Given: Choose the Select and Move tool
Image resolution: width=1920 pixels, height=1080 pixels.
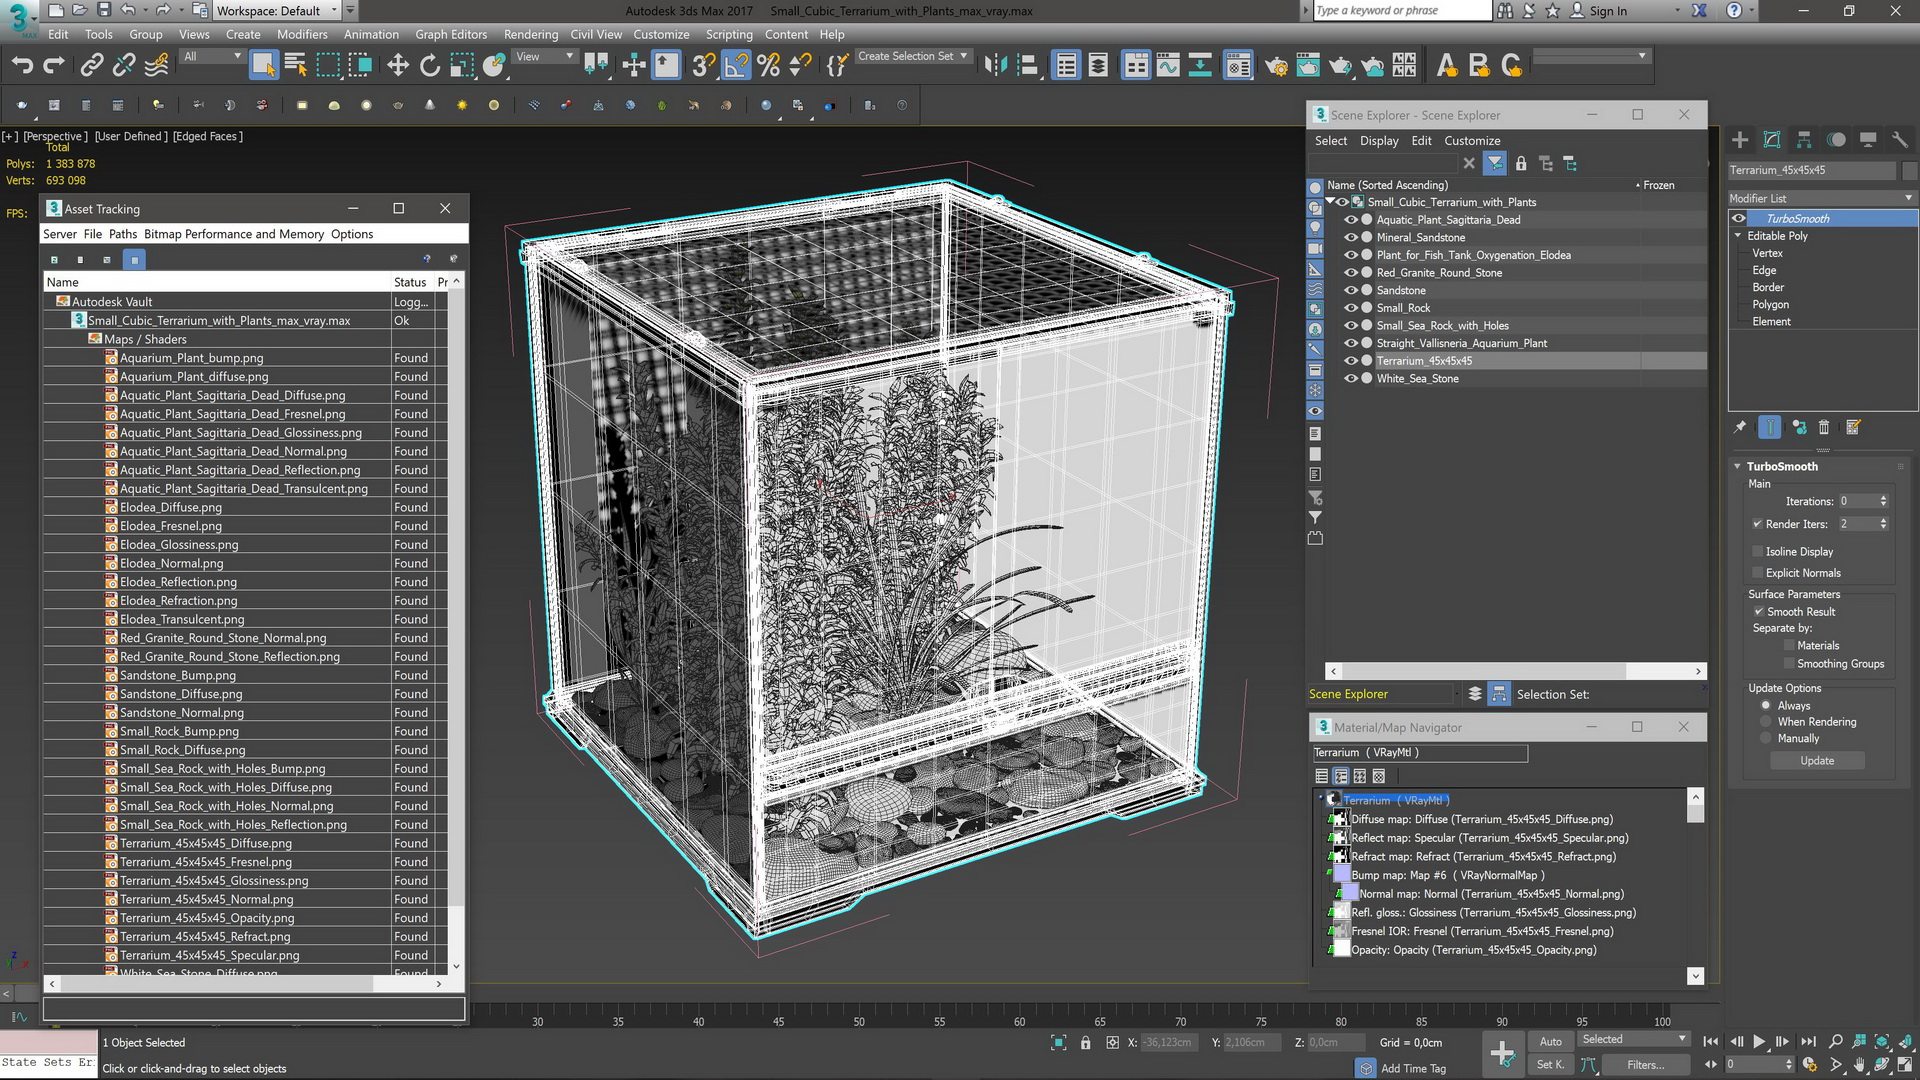Looking at the screenshot, I should coord(398,66).
